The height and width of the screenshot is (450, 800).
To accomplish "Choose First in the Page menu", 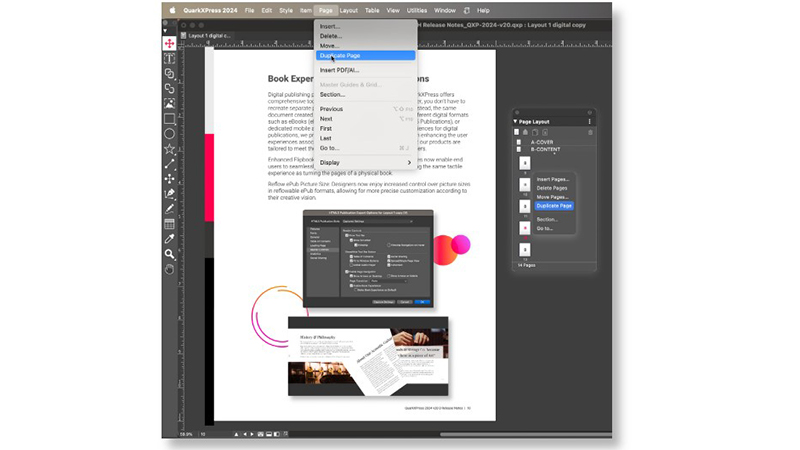I will coord(365,129).
